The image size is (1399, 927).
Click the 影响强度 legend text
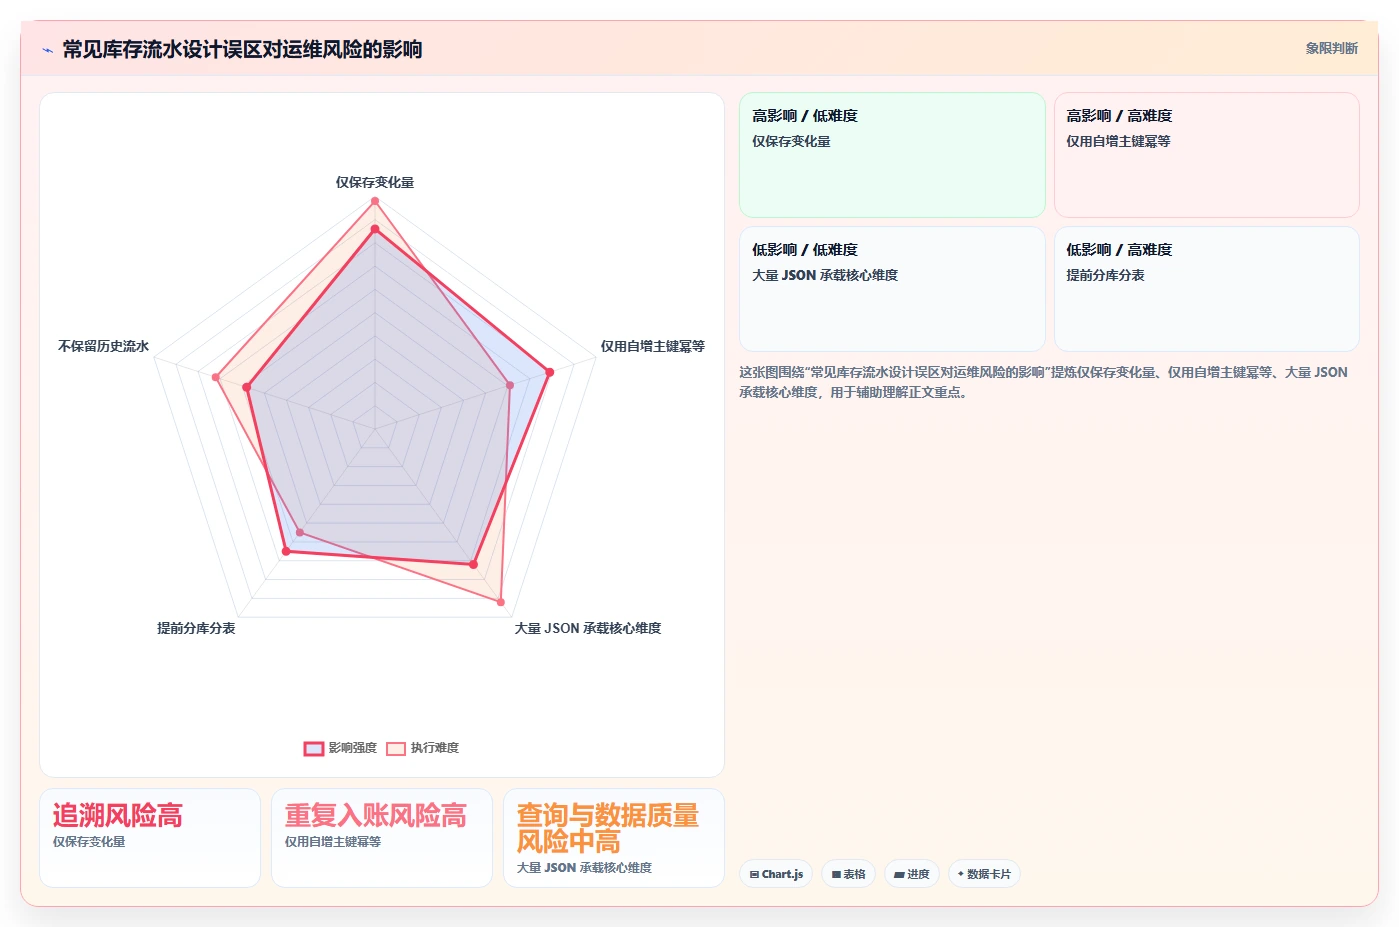click(x=353, y=748)
